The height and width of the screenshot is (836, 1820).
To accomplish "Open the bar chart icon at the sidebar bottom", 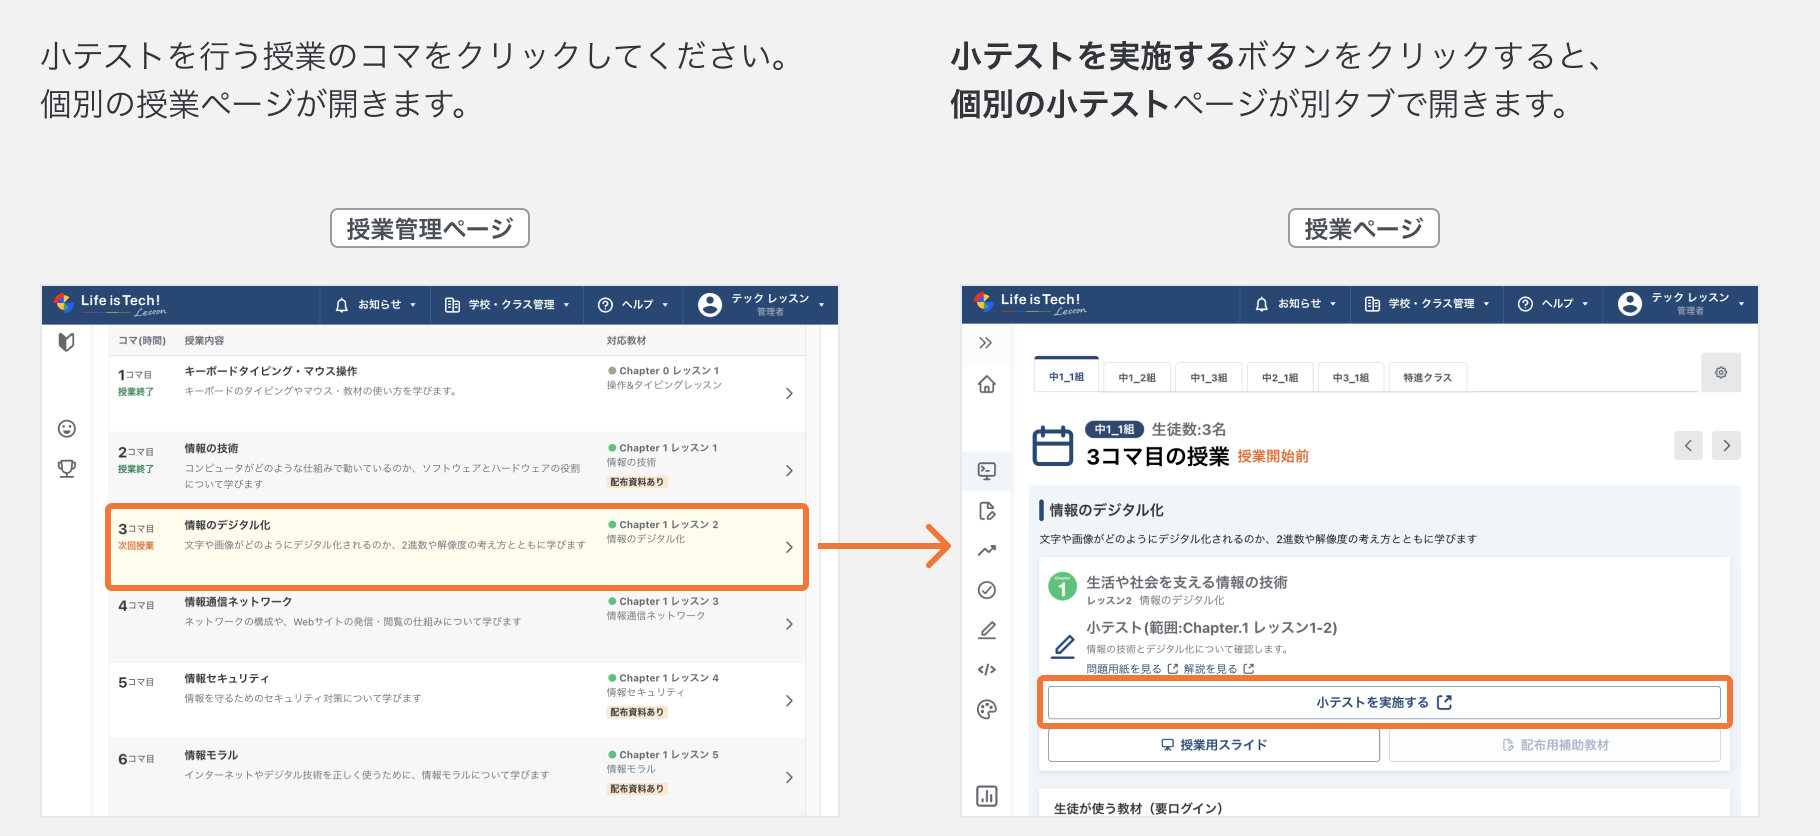I will pyautogui.click(x=987, y=796).
